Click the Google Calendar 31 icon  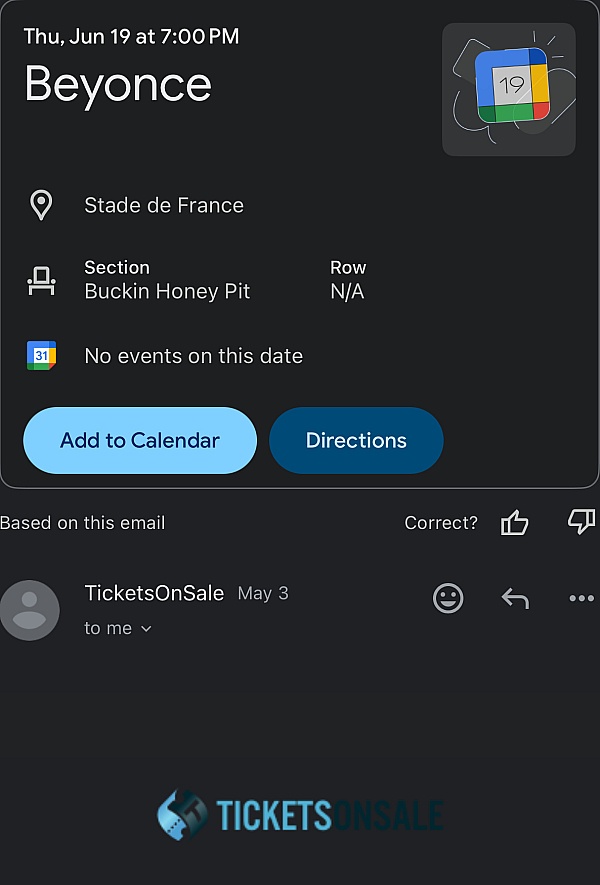pyautogui.click(x=41, y=356)
